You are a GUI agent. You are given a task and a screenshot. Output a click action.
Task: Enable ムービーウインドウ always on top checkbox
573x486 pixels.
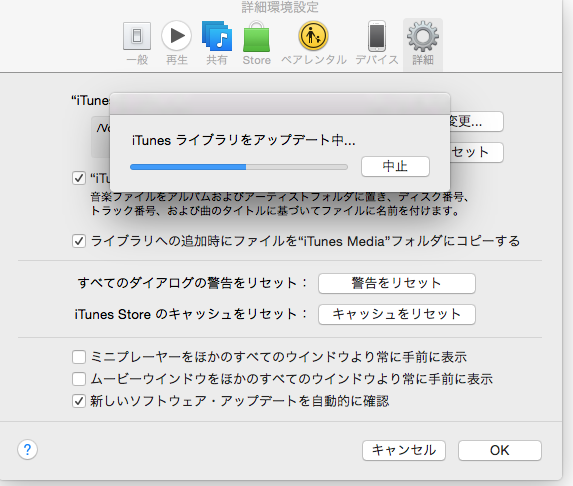[79, 379]
